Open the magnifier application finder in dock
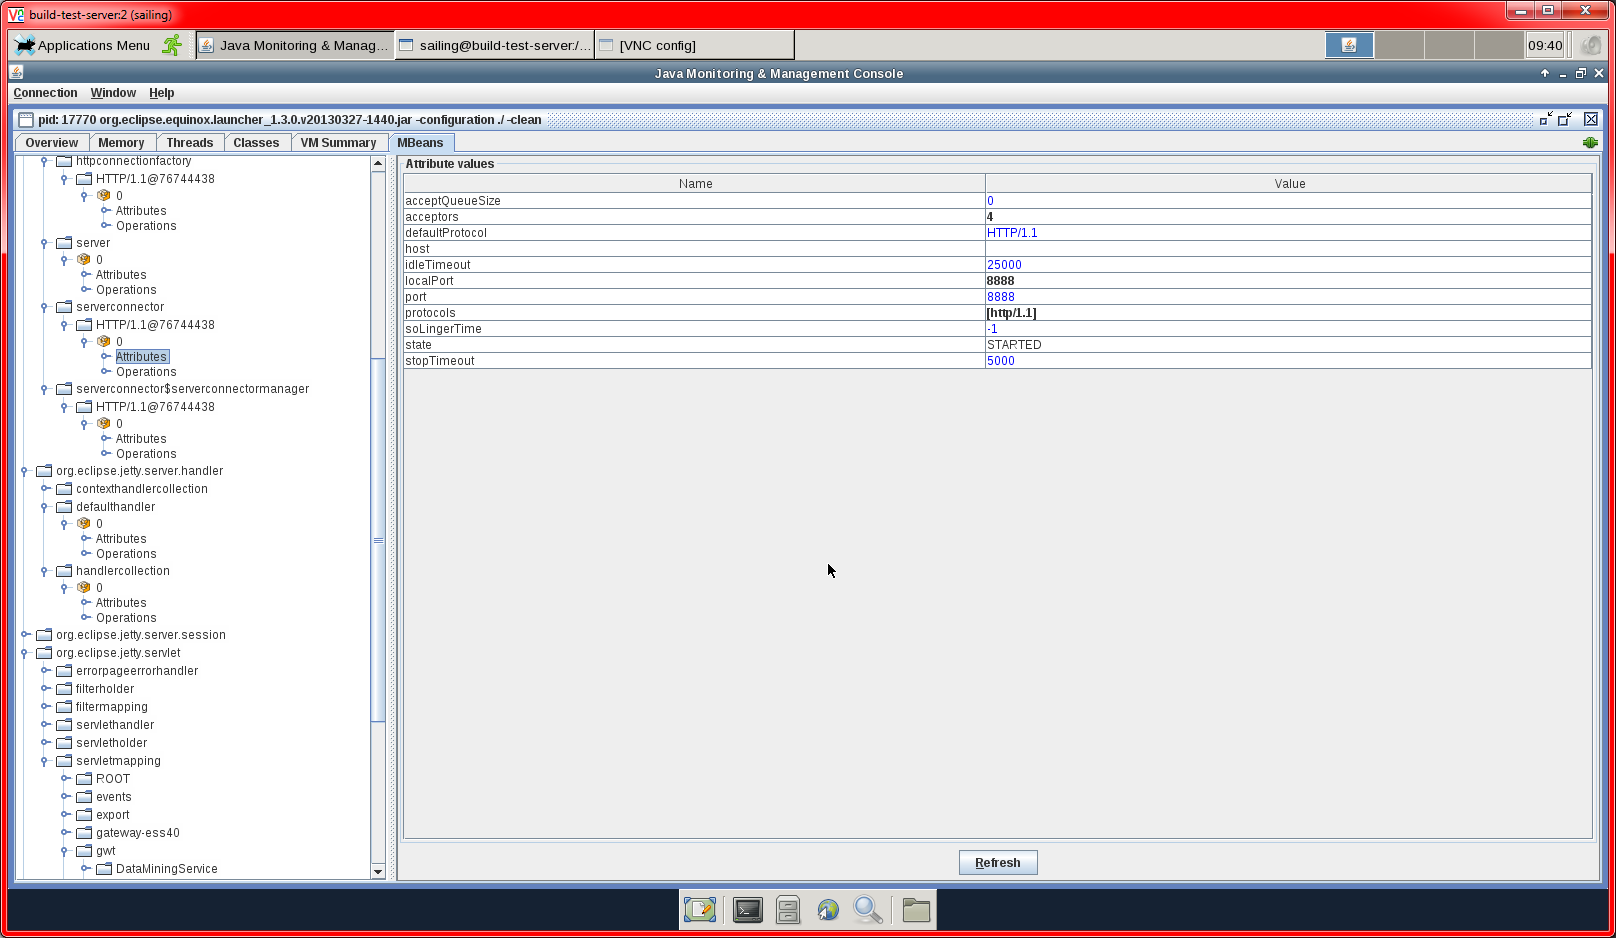 [868, 910]
